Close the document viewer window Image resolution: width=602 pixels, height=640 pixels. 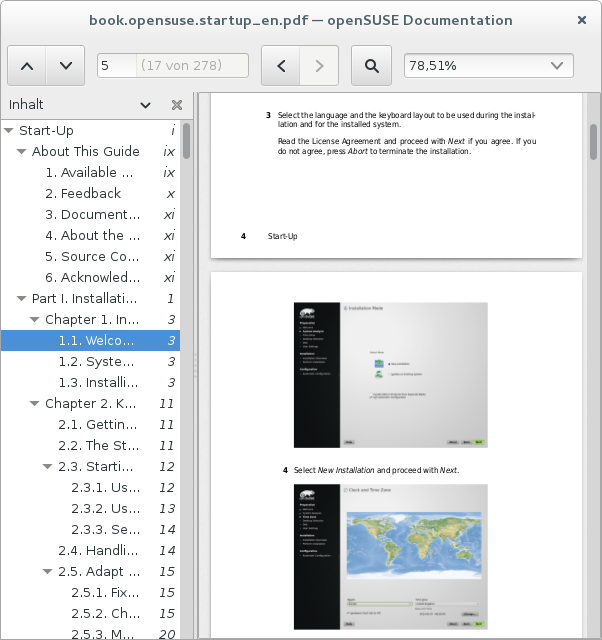click(582, 20)
